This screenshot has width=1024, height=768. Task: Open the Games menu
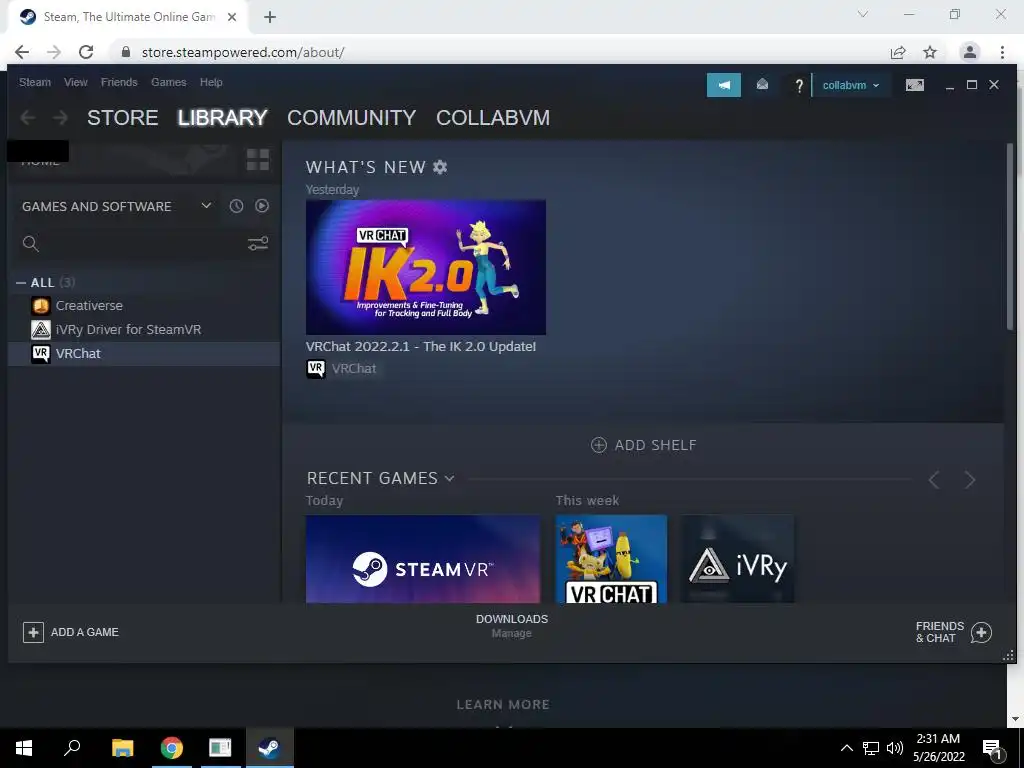click(168, 82)
